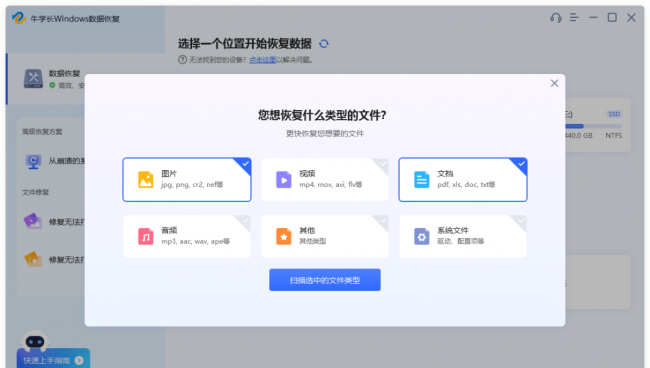Click the yellow picture file icon
Screen dimensions: 650x368
(146, 179)
